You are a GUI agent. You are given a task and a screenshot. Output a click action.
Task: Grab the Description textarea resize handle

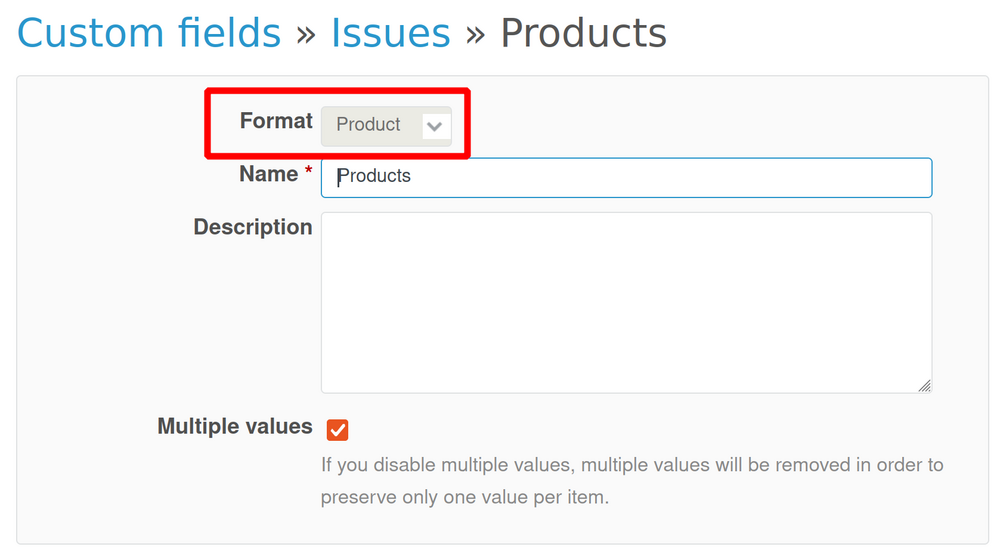[924, 385]
